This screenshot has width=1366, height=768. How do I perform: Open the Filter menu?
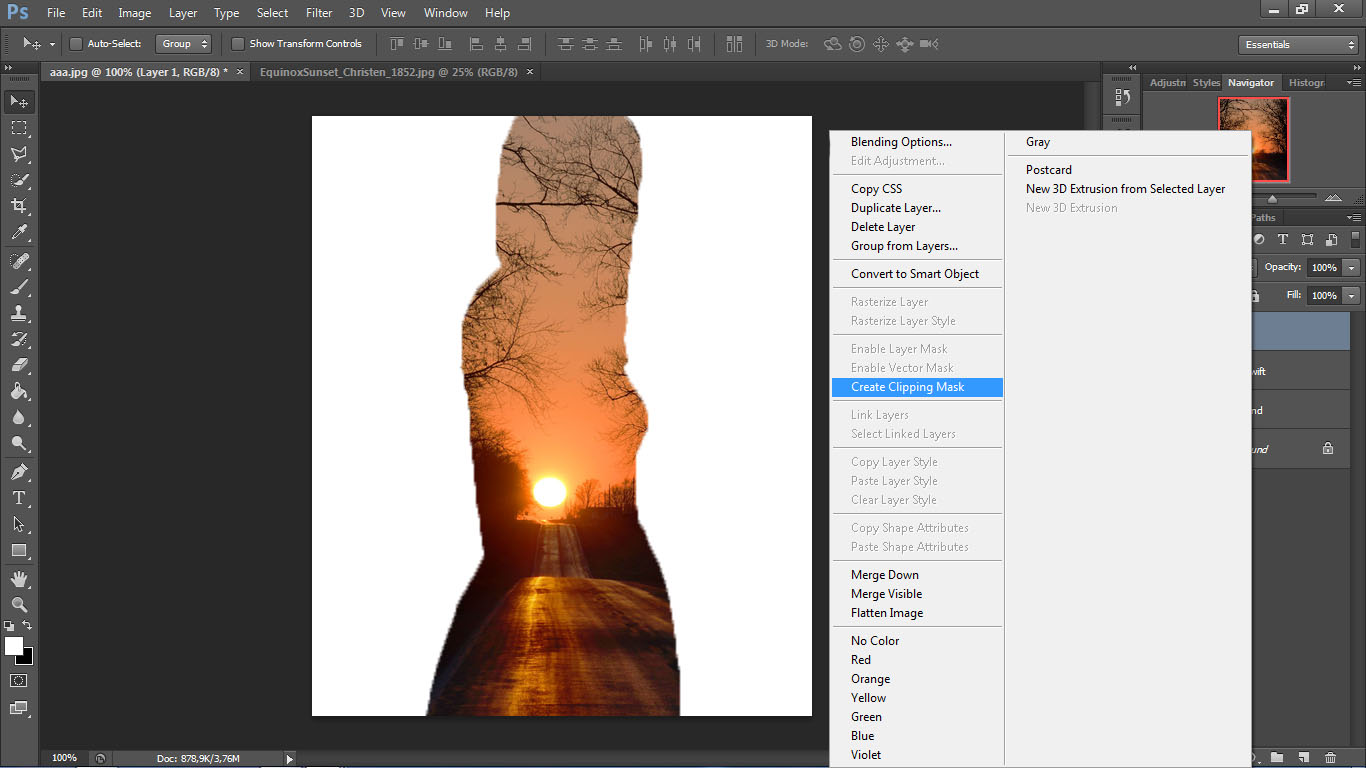318,13
